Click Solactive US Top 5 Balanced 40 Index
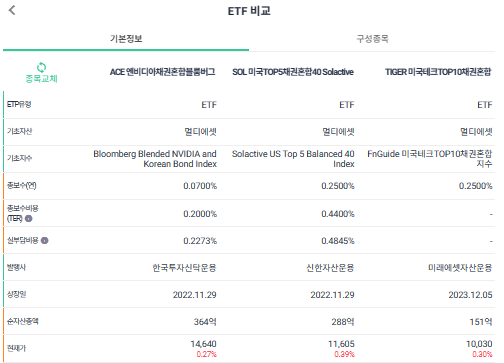The height and width of the screenshot is (363, 504). click(293, 159)
